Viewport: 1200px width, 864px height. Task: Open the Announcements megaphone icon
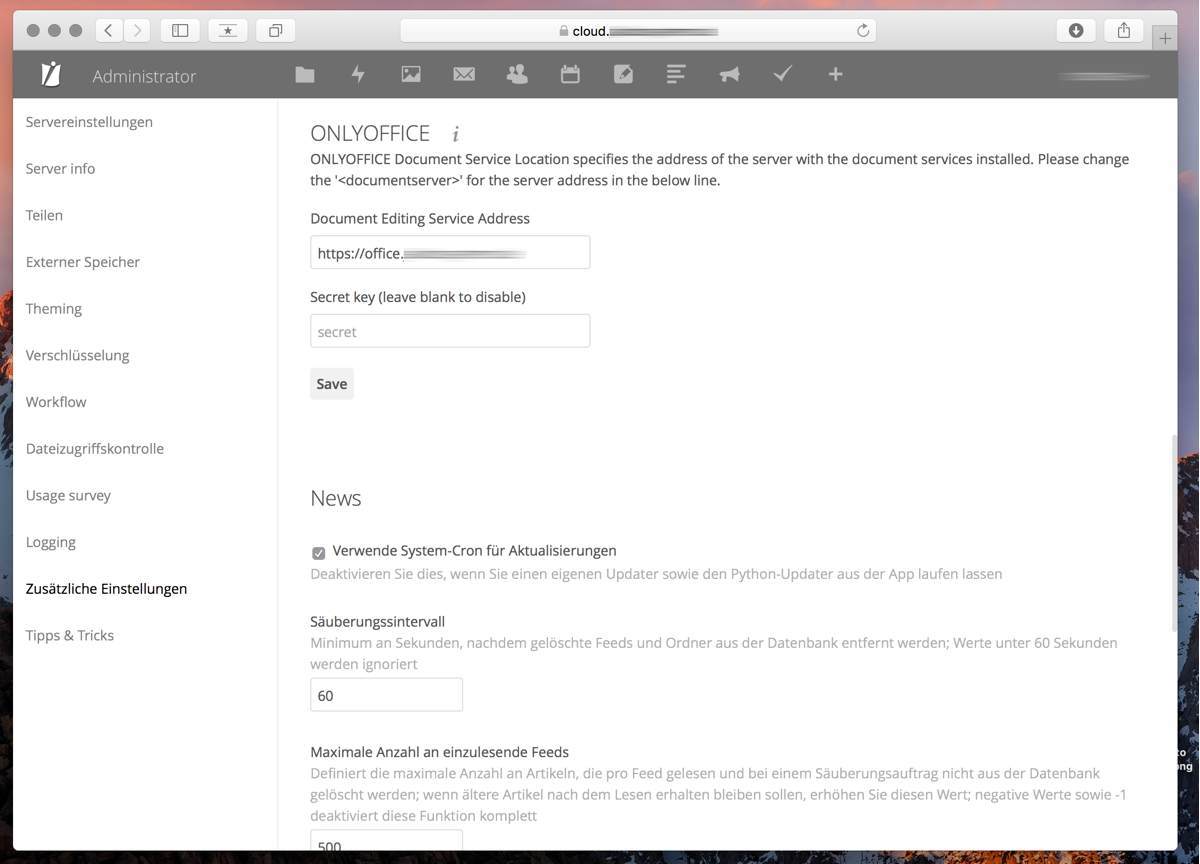tap(729, 74)
